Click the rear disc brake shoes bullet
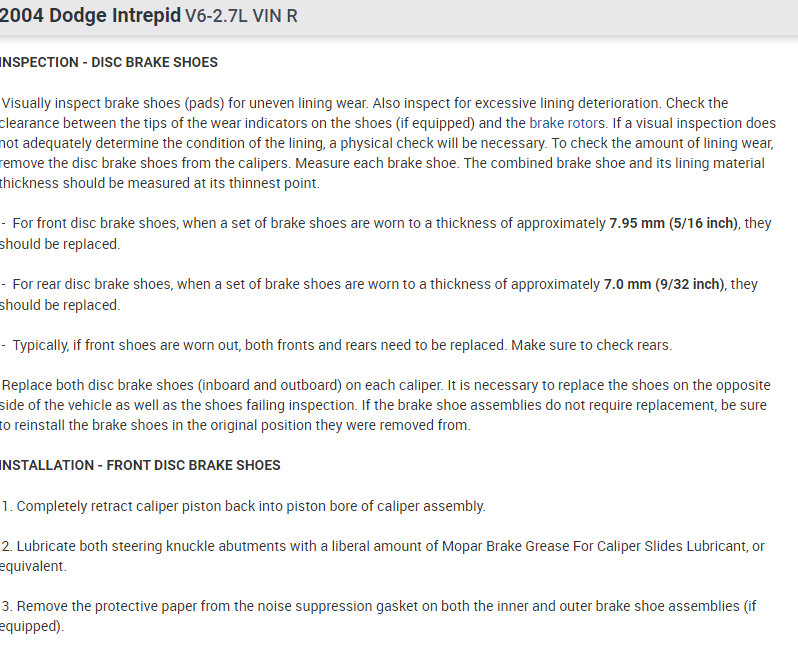The height and width of the screenshot is (669, 798). point(300,284)
